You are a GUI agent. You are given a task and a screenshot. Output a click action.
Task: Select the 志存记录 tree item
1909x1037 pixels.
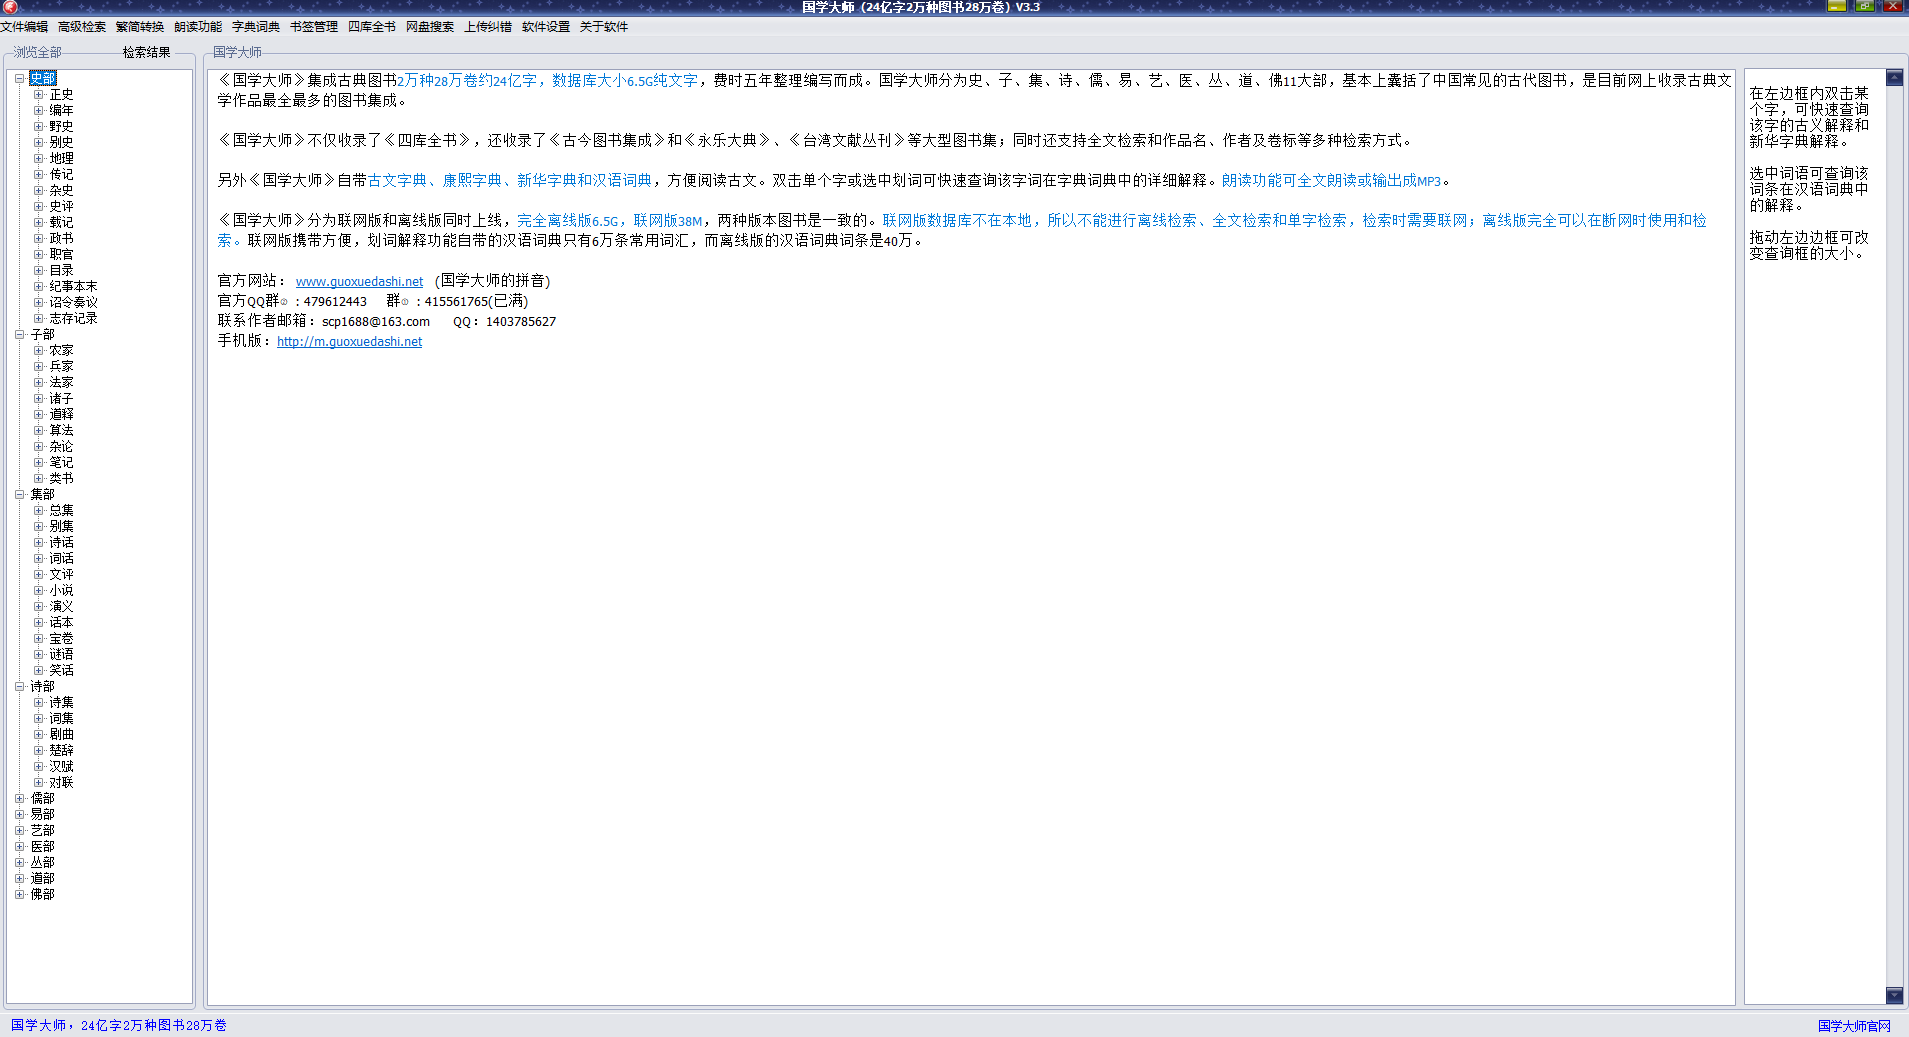[x=73, y=318]
